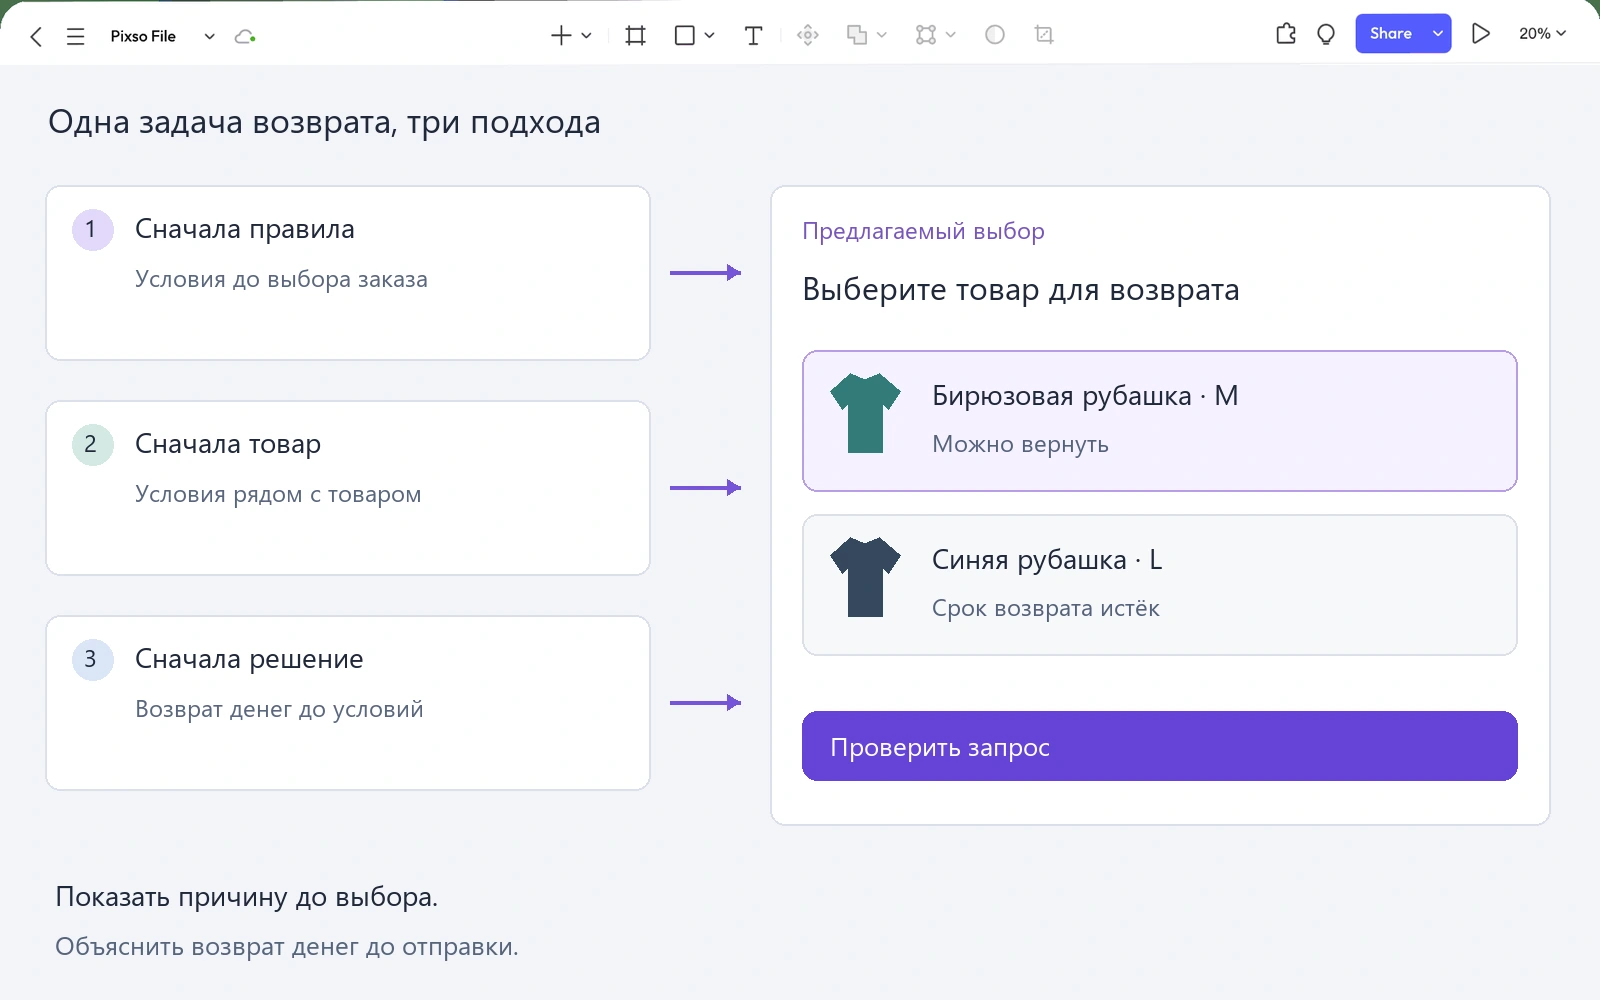
Task: Click the text Показать причину до выбора.
Action: pyautogui.click(x=246, y=897)
